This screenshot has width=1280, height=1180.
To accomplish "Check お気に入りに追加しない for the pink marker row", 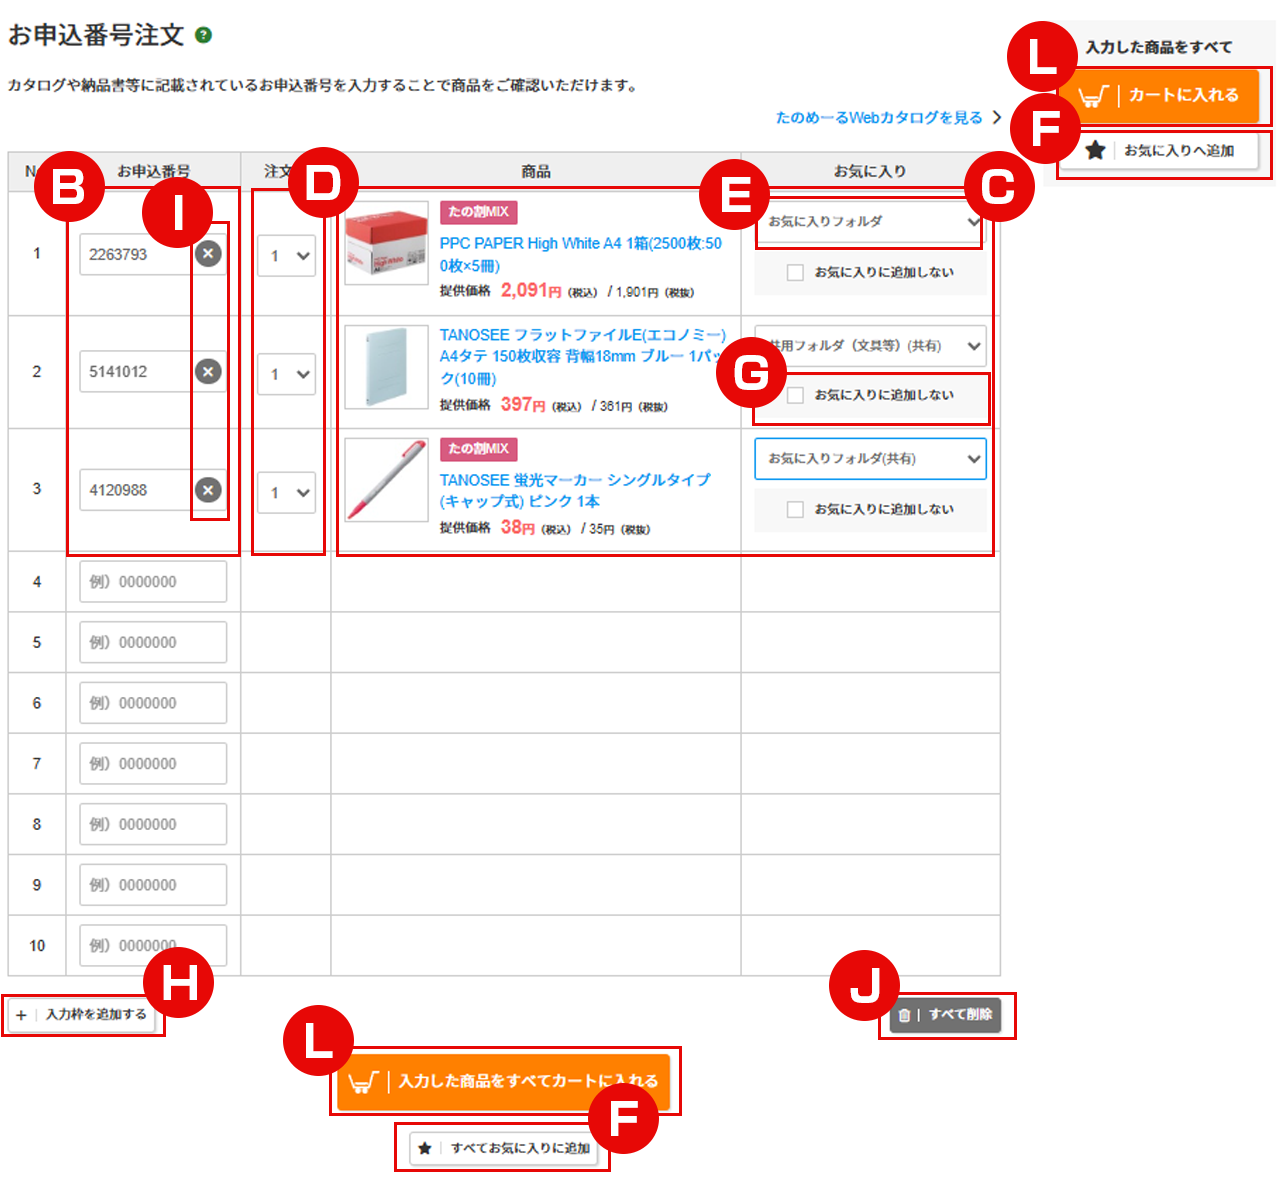I will (795, 509).
